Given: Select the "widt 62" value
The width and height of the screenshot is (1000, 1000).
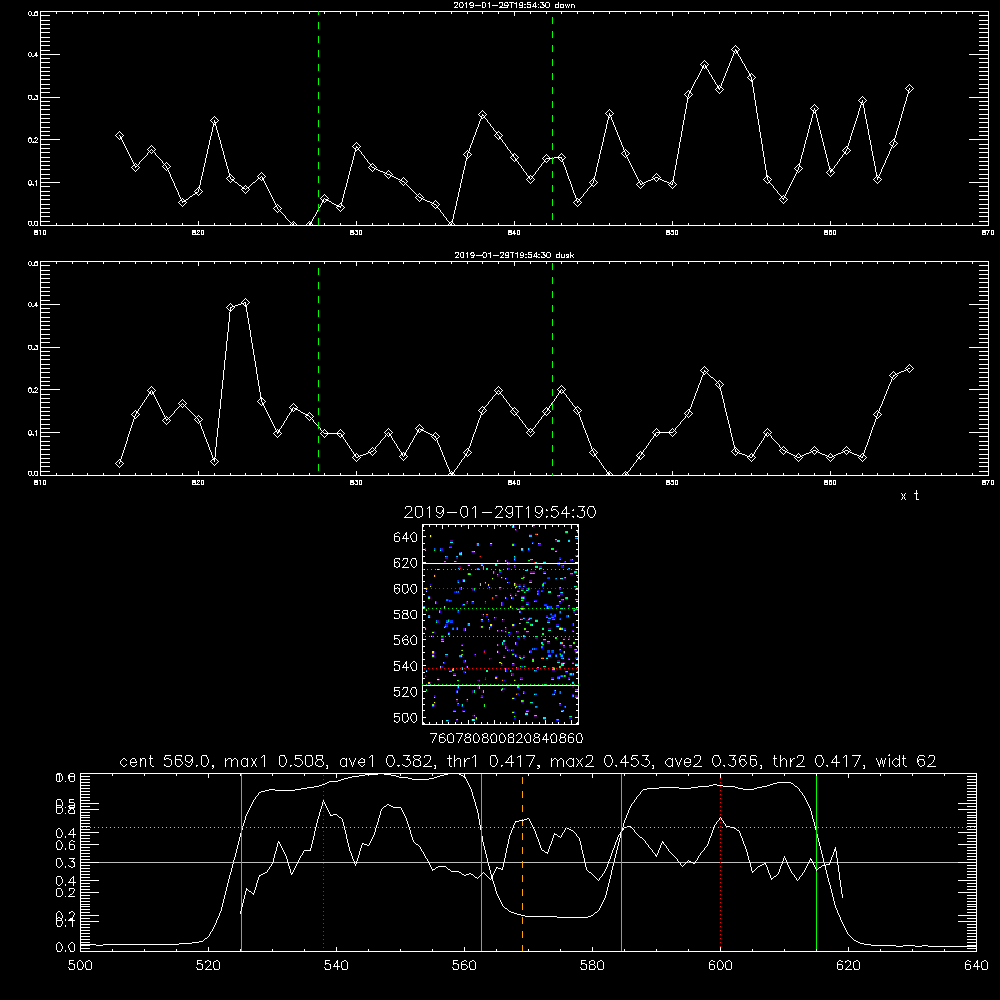Looking at the screenshot, I should 906,761.
